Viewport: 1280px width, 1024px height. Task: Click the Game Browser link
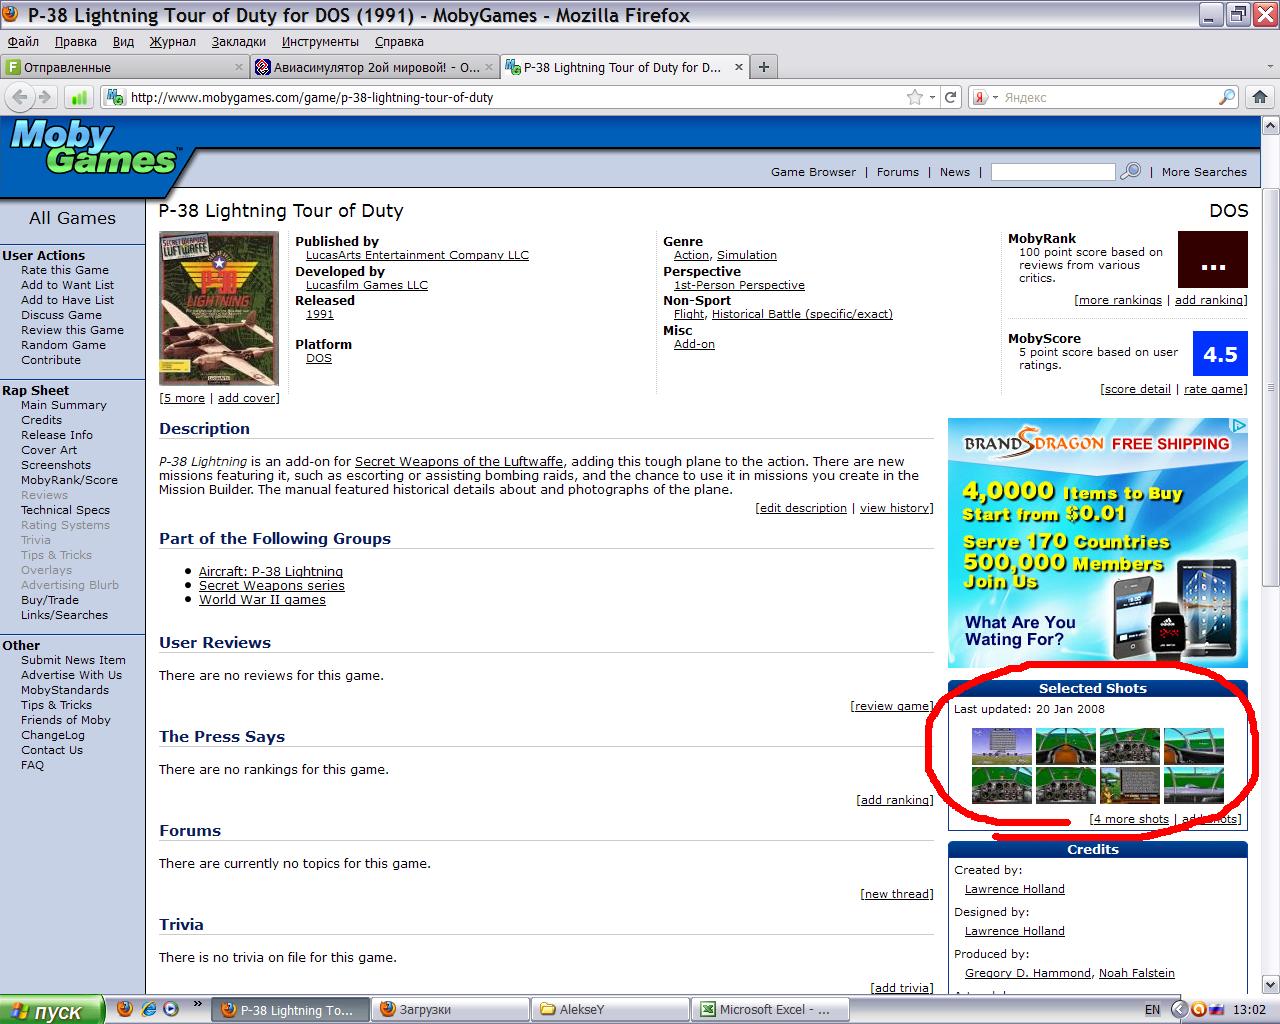click(x=813, y=172)
